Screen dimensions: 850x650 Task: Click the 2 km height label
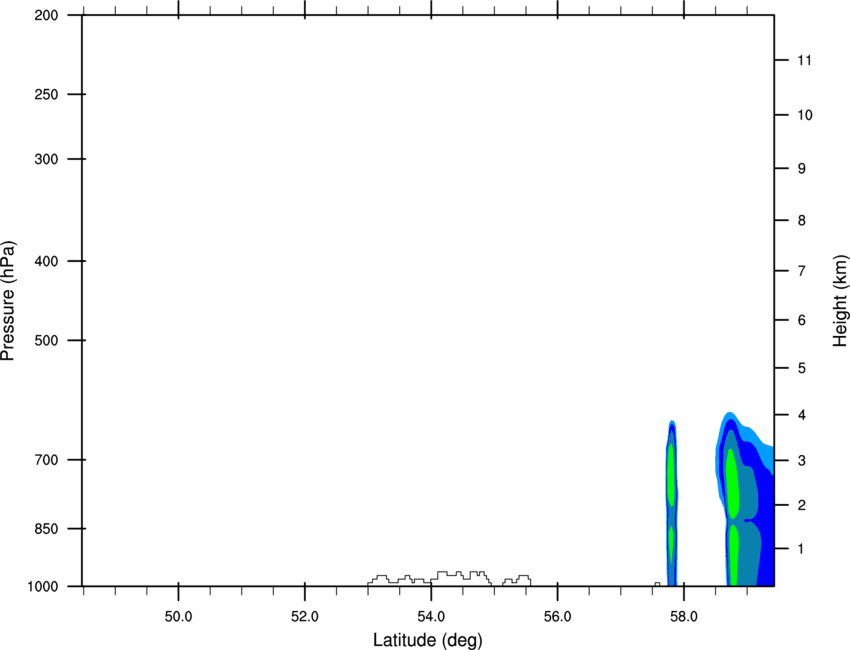[x=802, y=505]
